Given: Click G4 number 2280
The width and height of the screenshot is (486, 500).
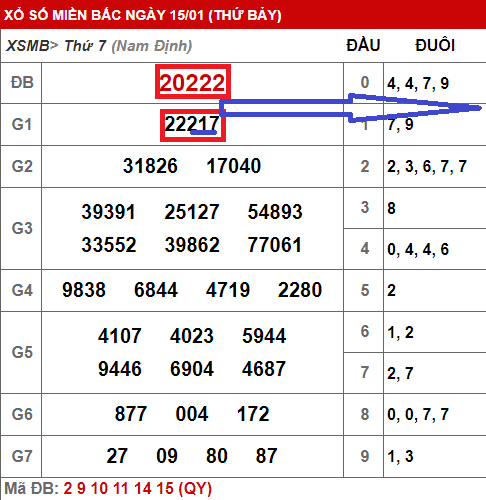Looking at the screenshot, I should 300,290.
